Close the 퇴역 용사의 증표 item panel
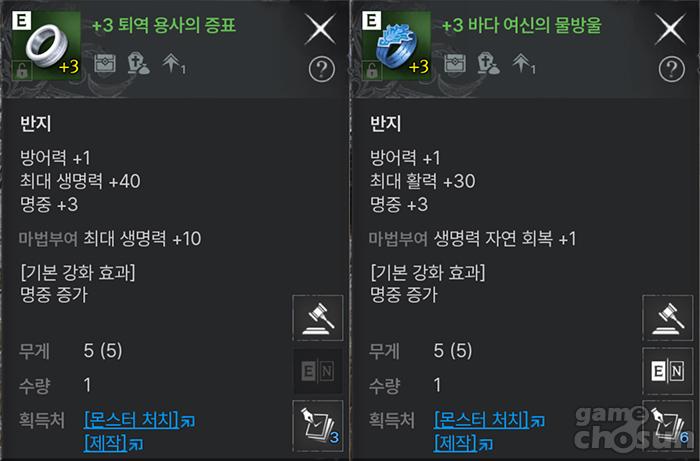This screenshot has height=461, width=700. 322,28
